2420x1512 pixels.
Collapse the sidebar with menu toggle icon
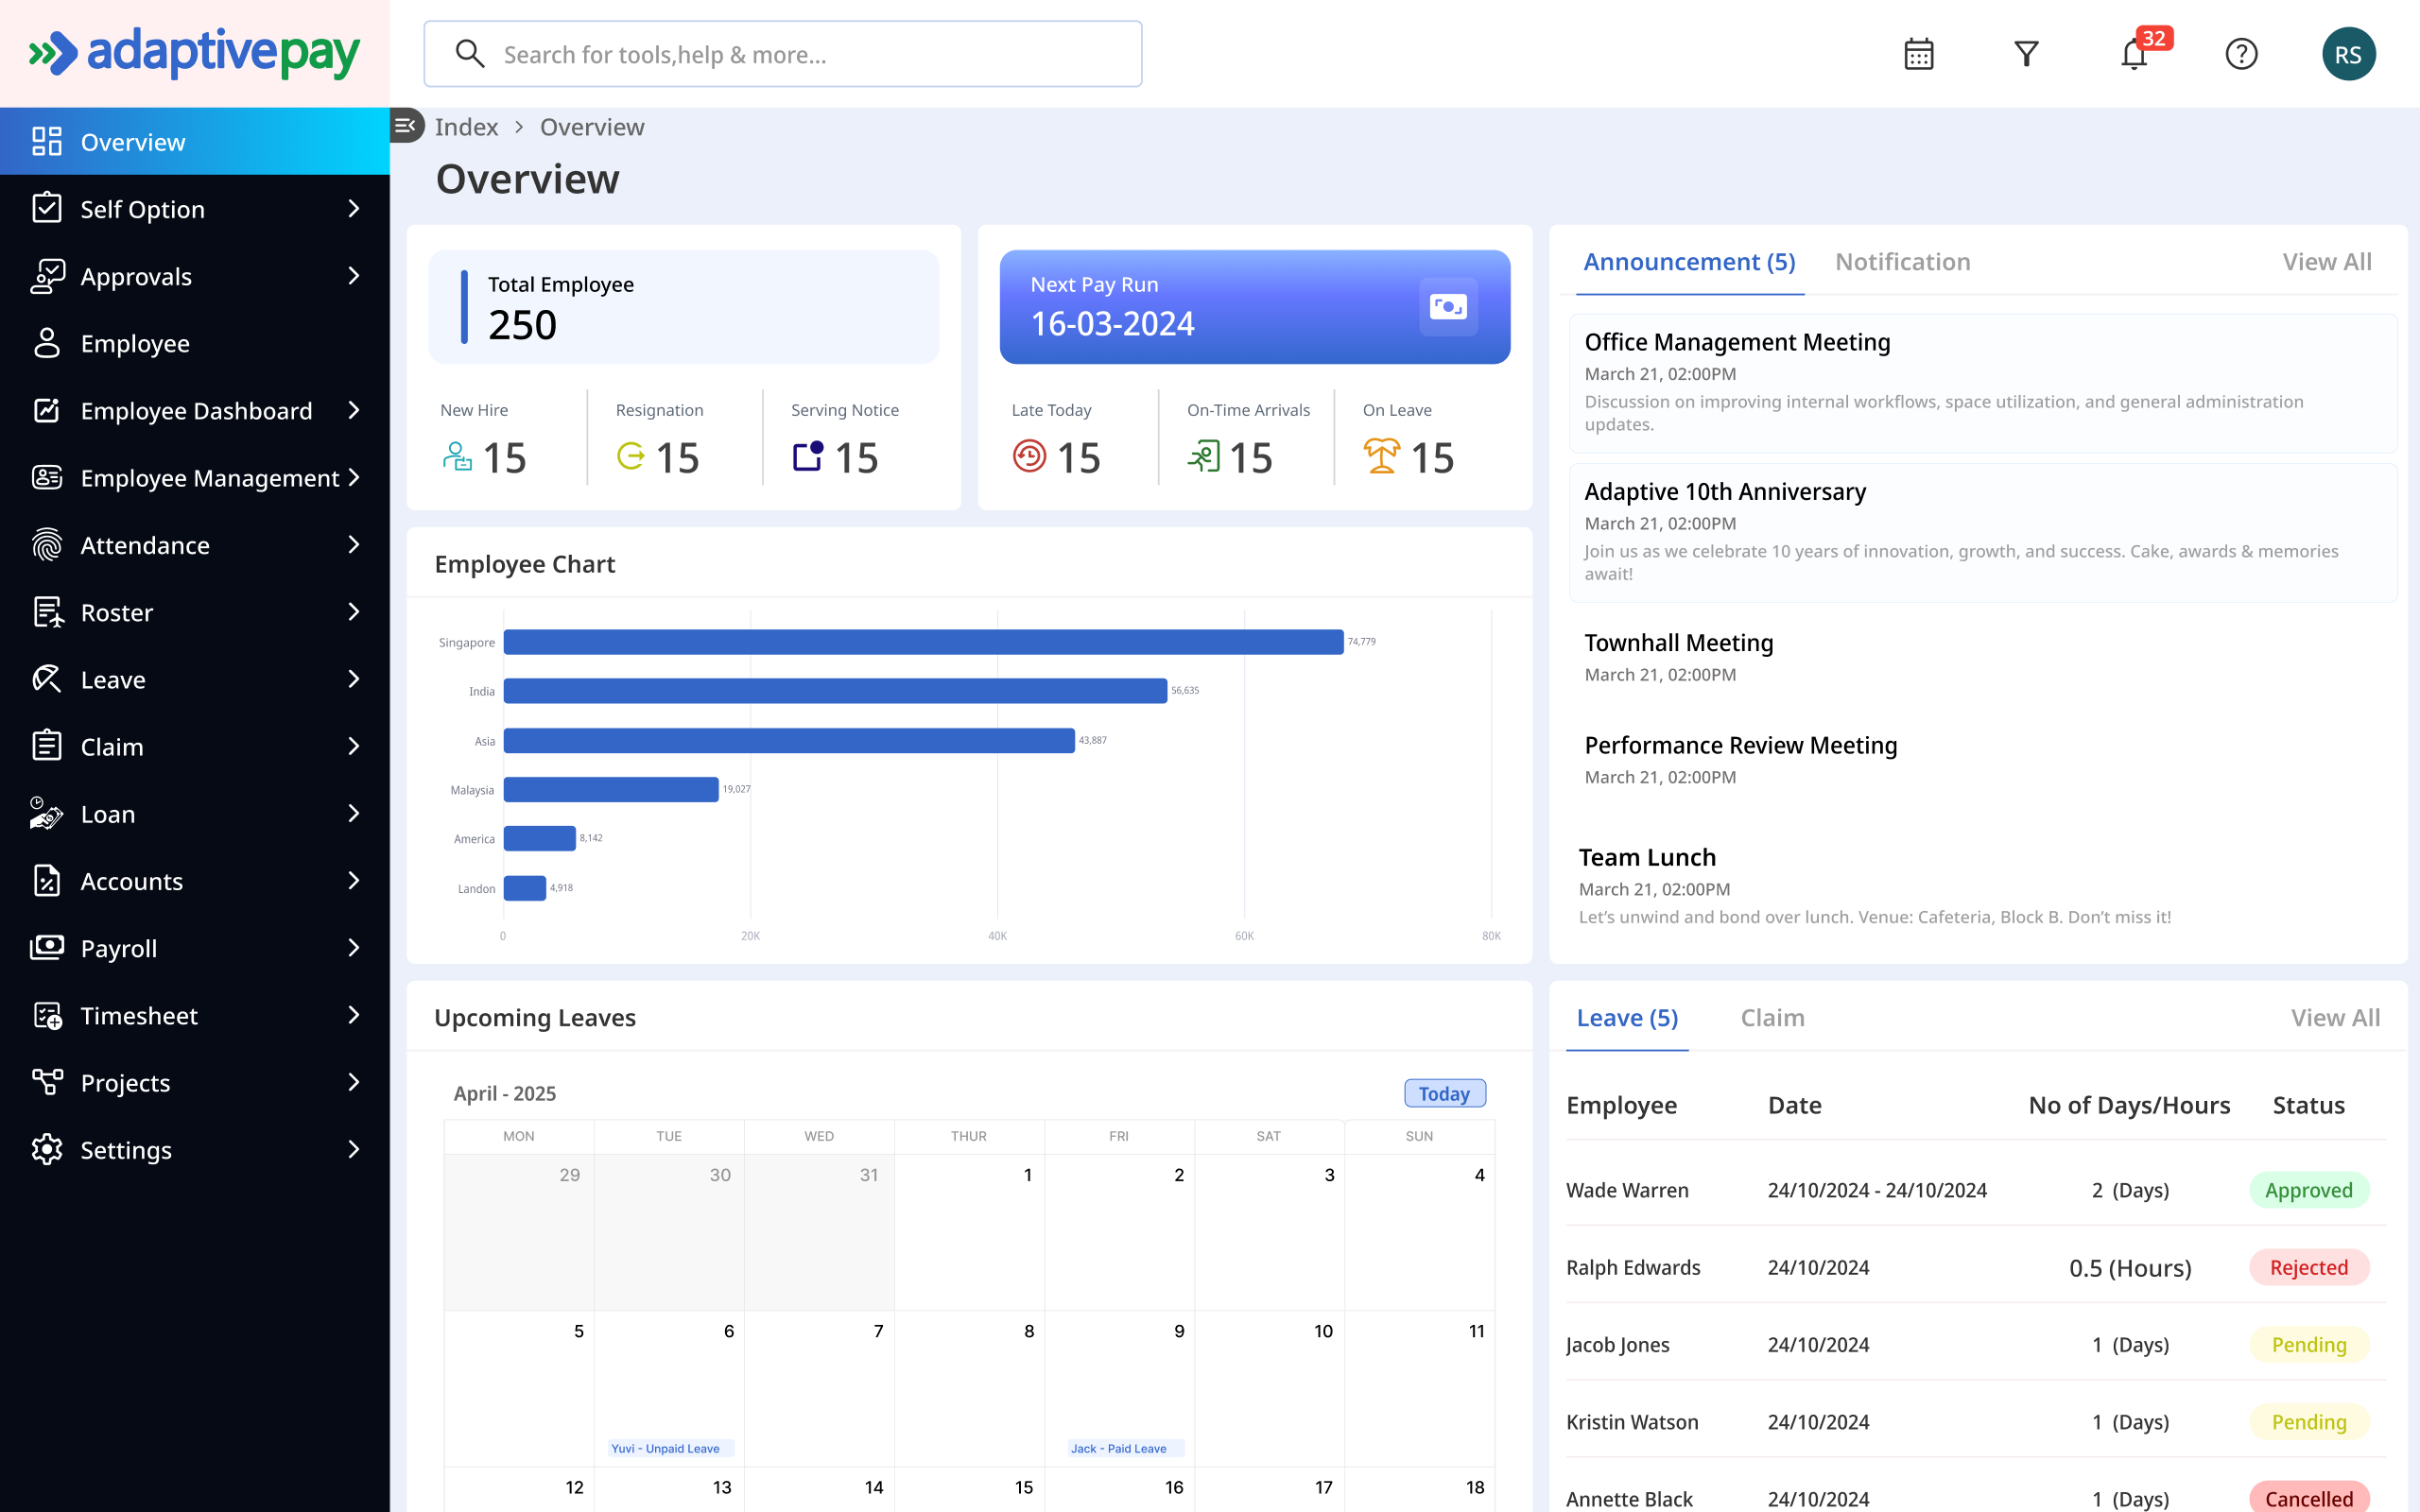pyautogui.click(x=405, y=126)
